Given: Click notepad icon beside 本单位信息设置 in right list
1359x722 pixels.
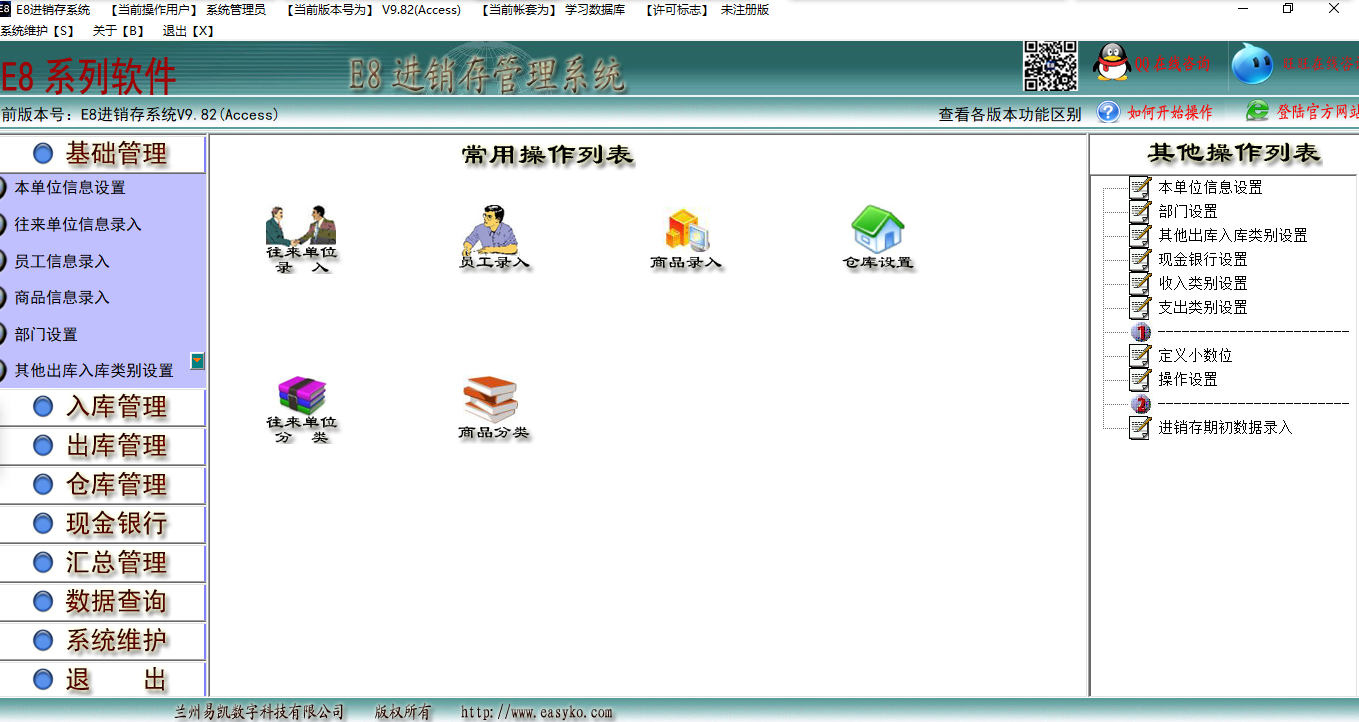Looking at the screenshot, I should pyautogui.click(x=1140, y=187).
